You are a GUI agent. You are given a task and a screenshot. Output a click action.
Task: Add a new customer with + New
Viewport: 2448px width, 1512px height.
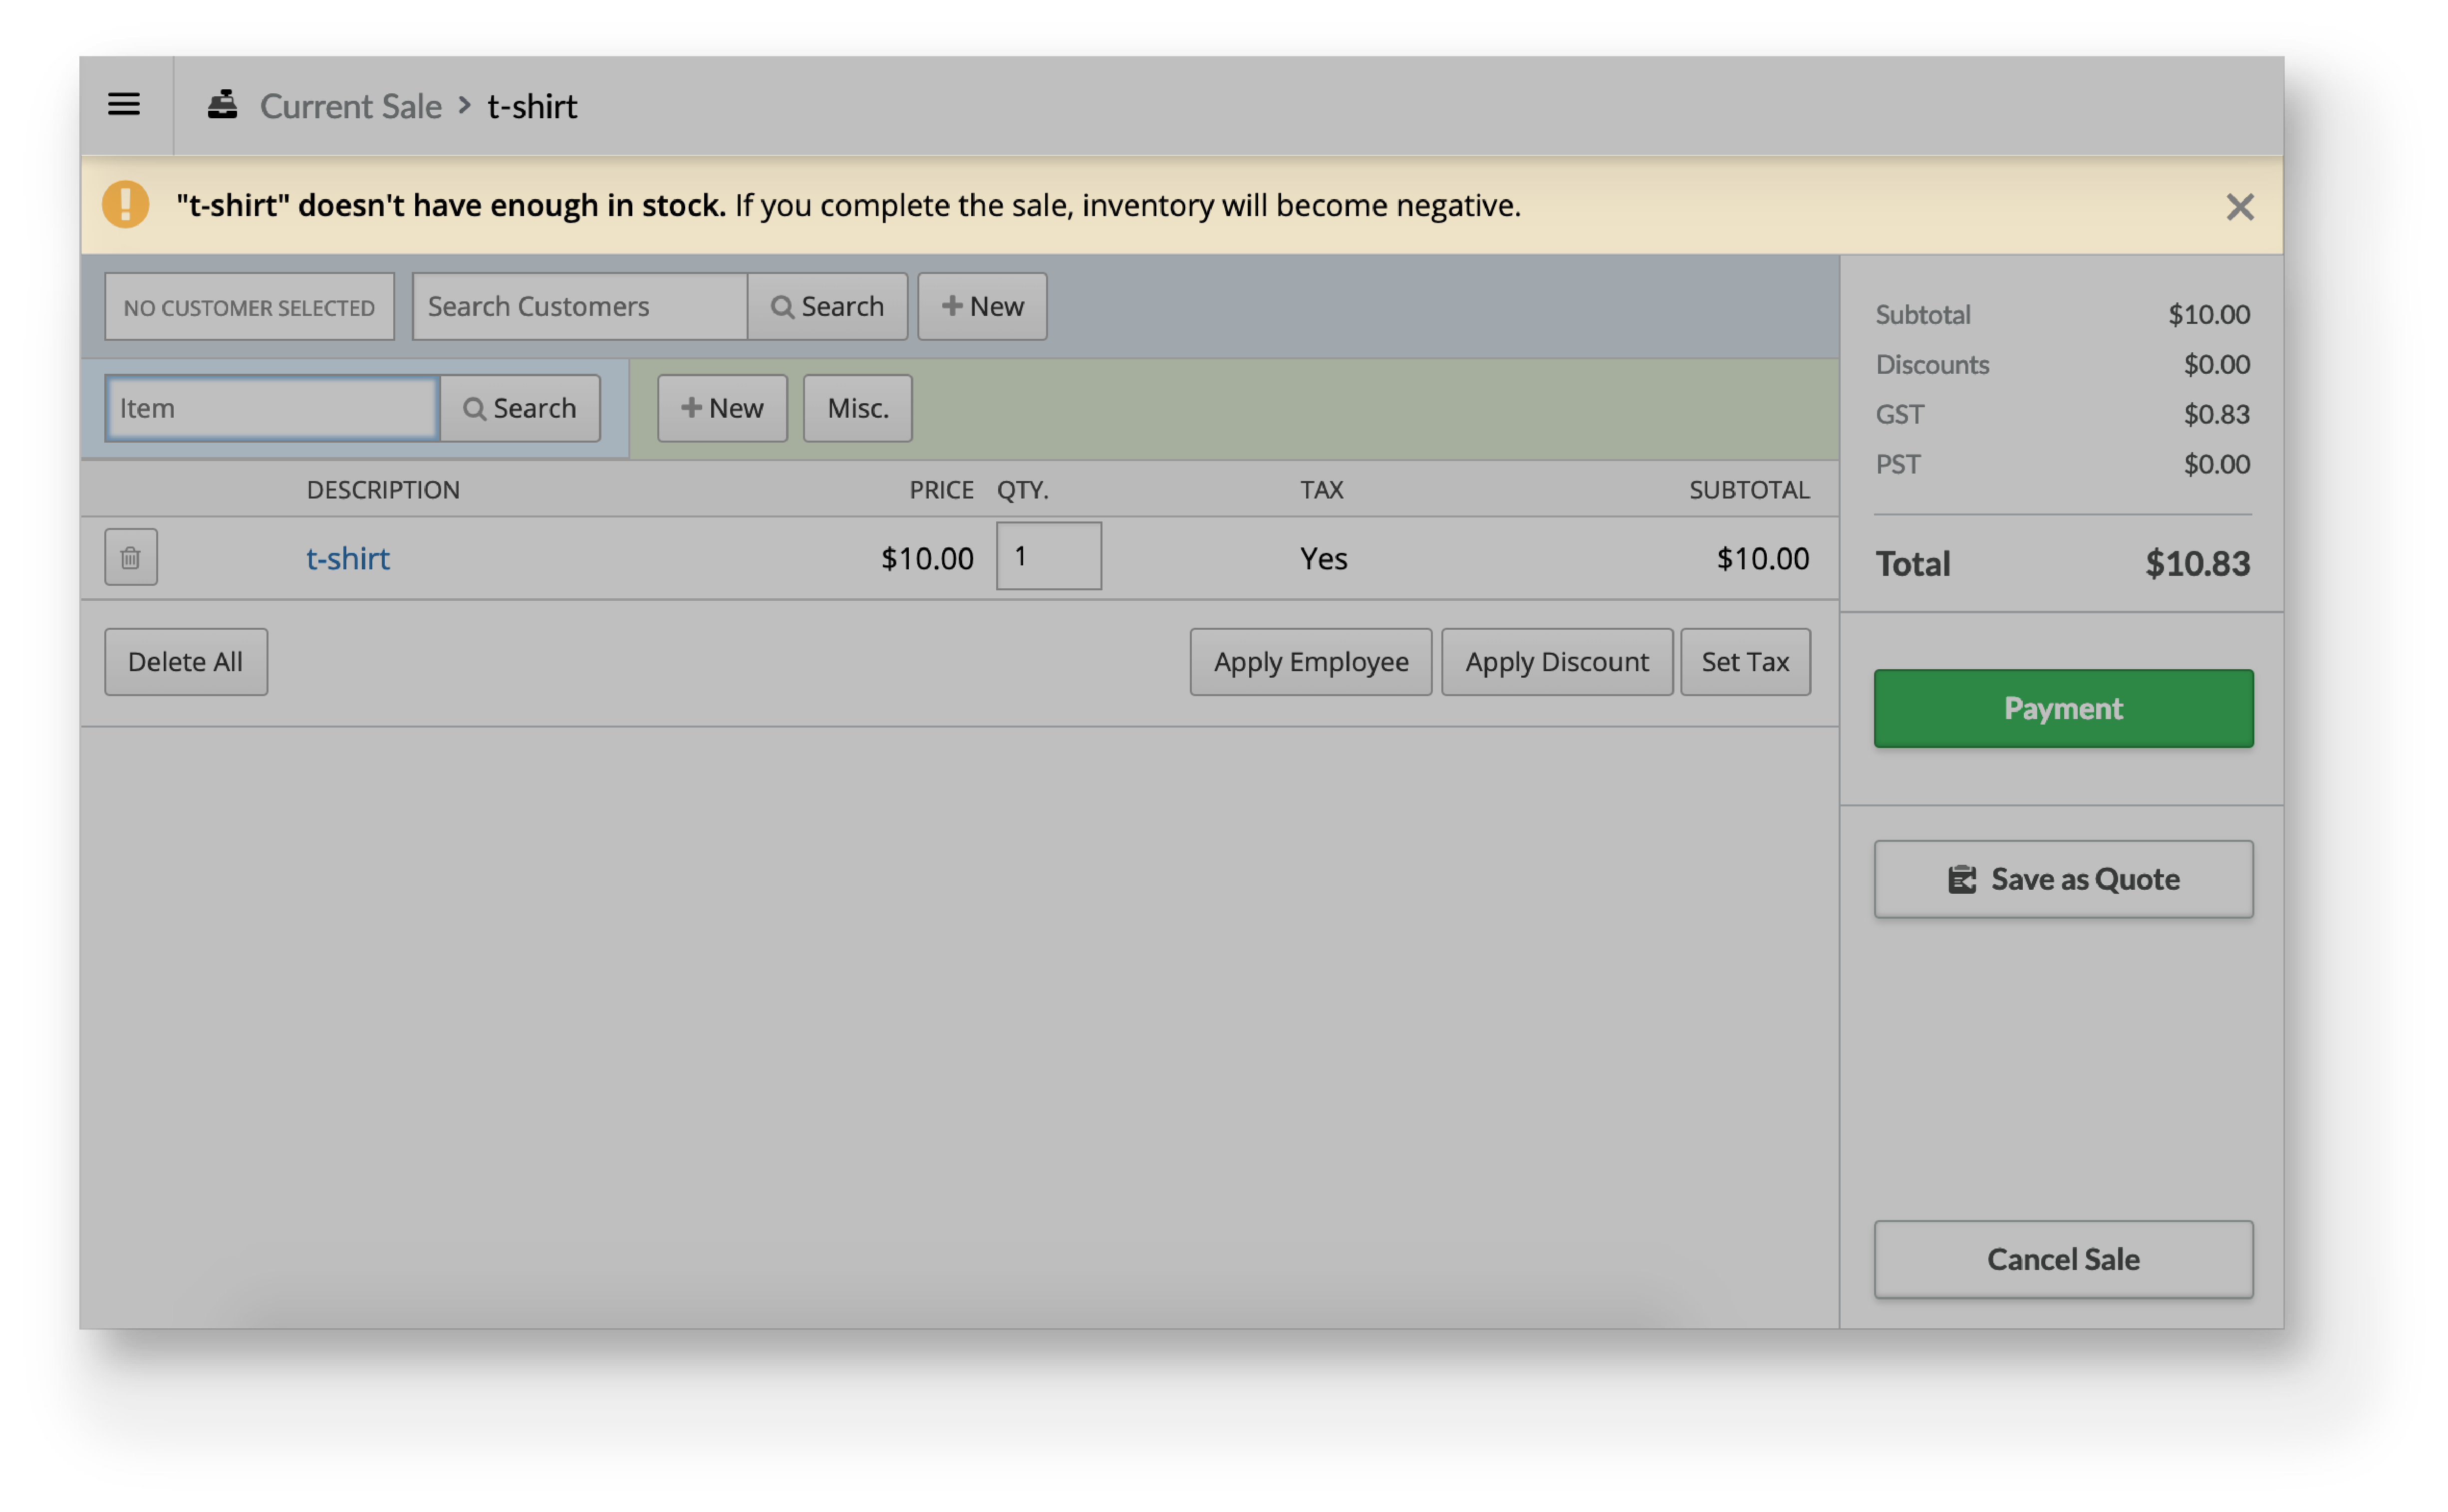983,307
